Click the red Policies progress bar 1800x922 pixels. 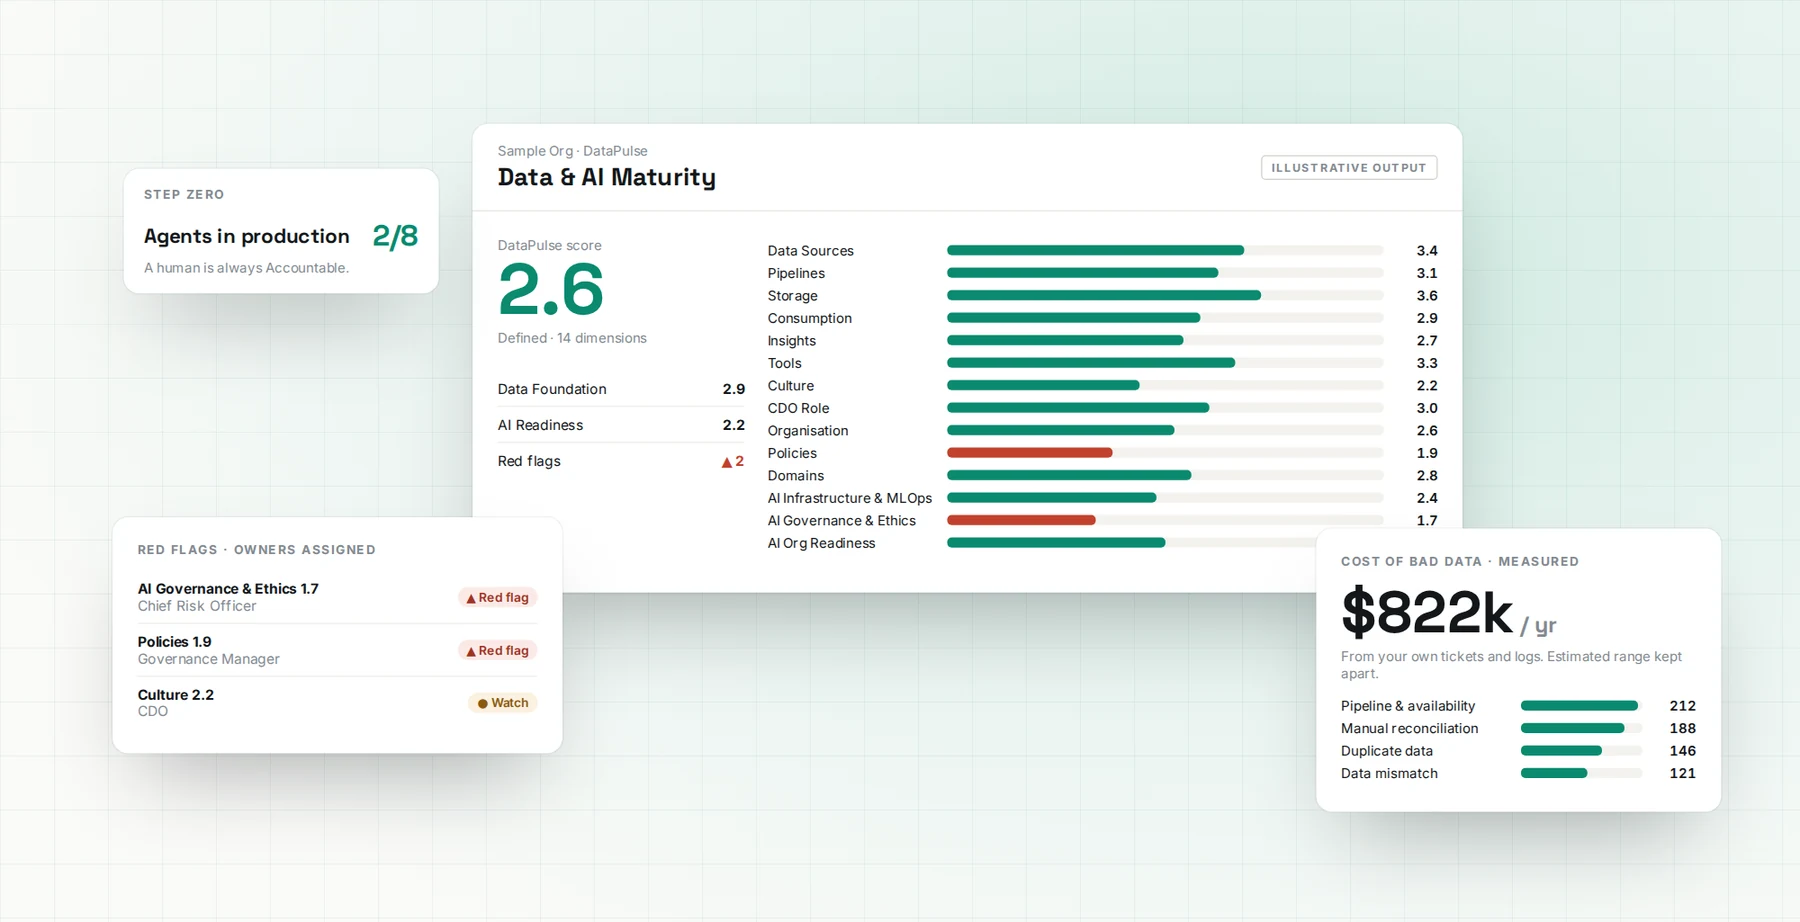coord(1030,453)
